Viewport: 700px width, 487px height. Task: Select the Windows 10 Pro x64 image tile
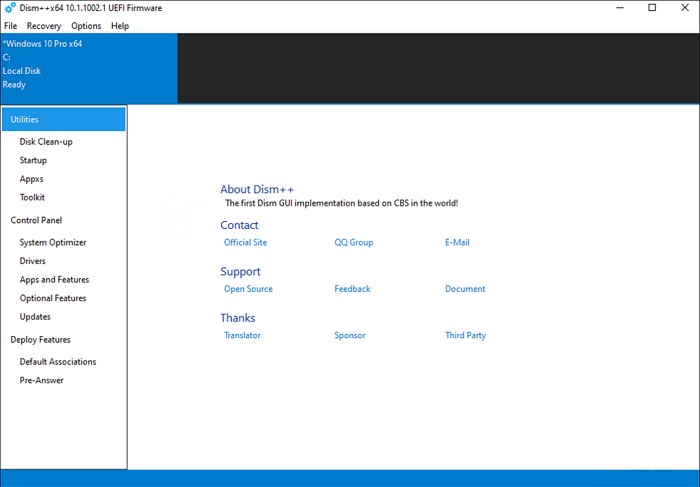pyautogui.click(x=88, y=68)
